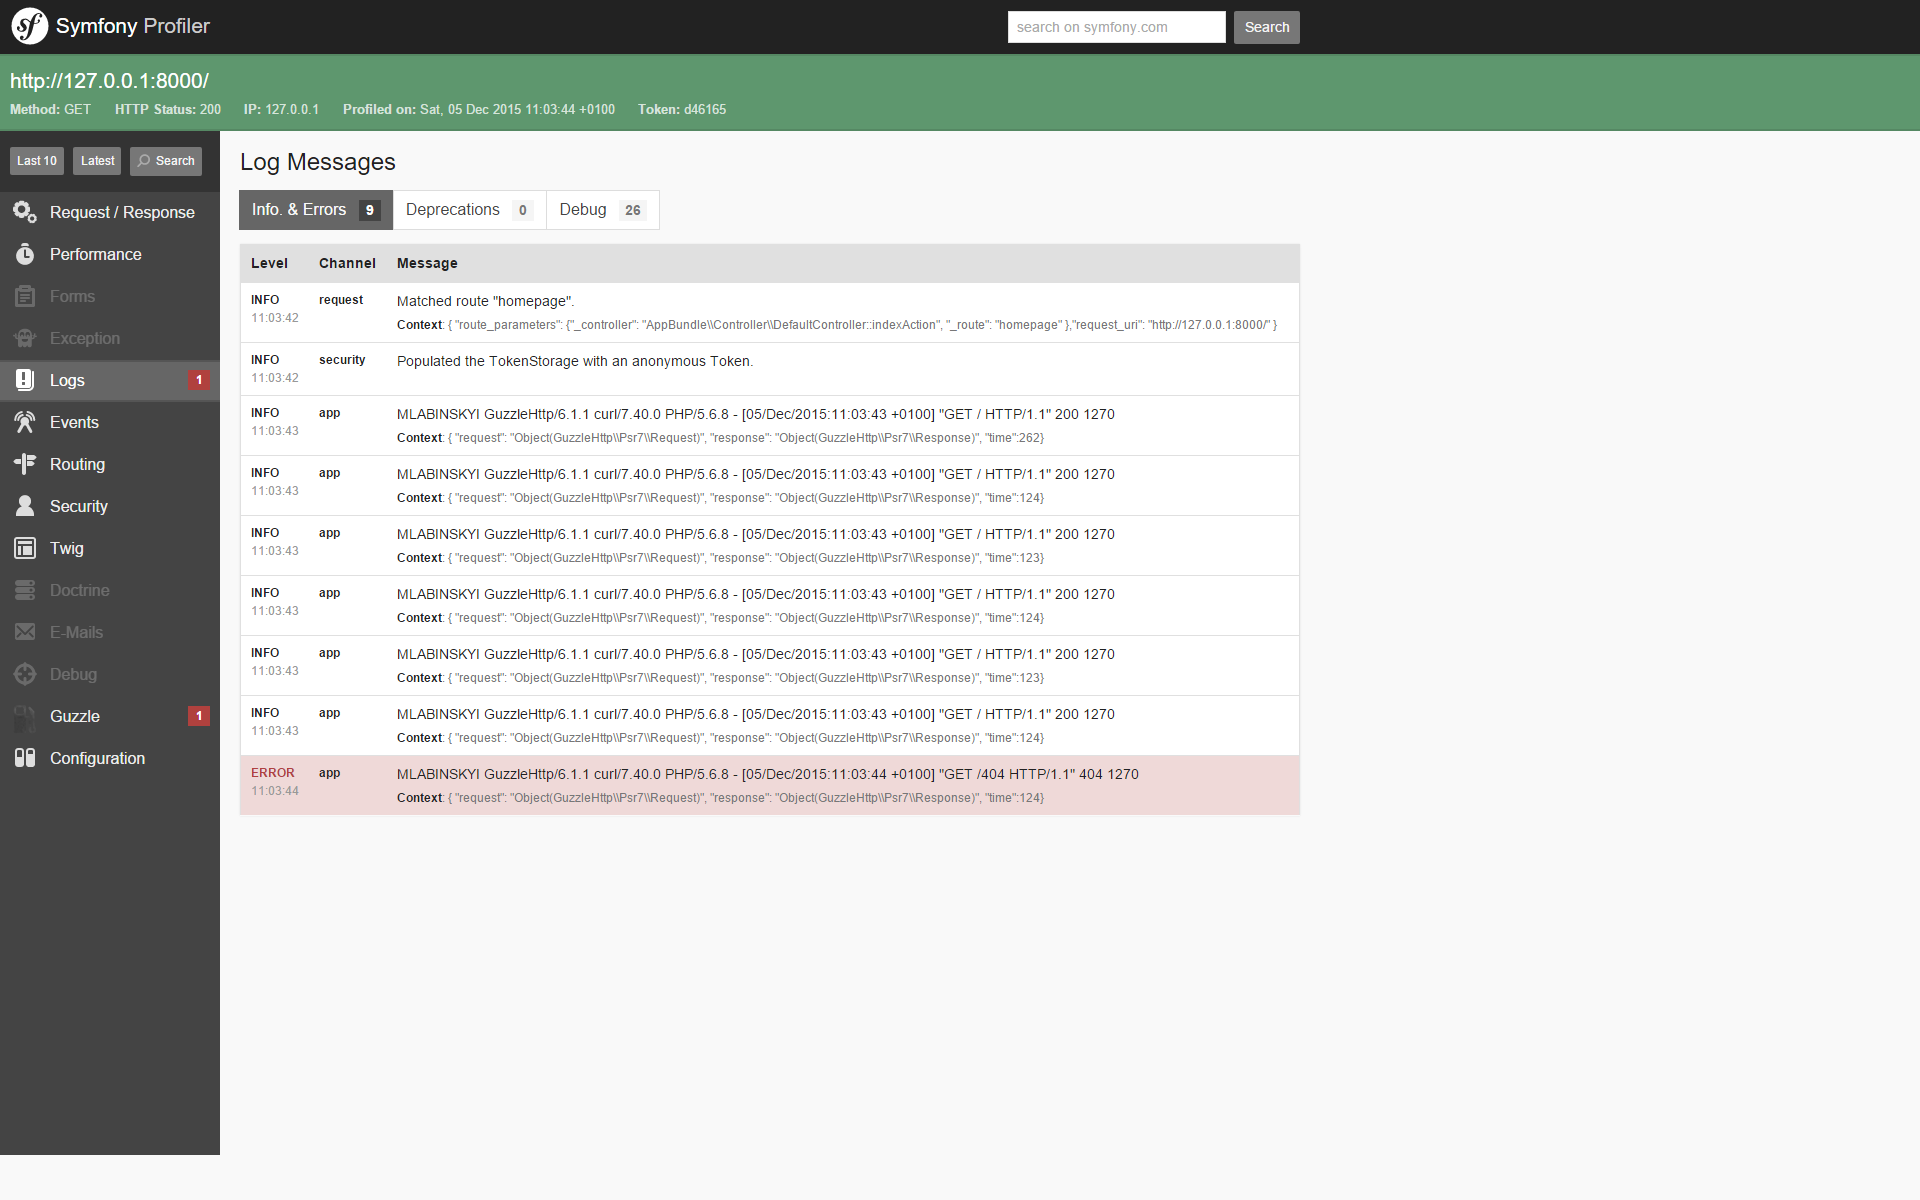Click the Symfony logo icon

[x=30, y=26]
